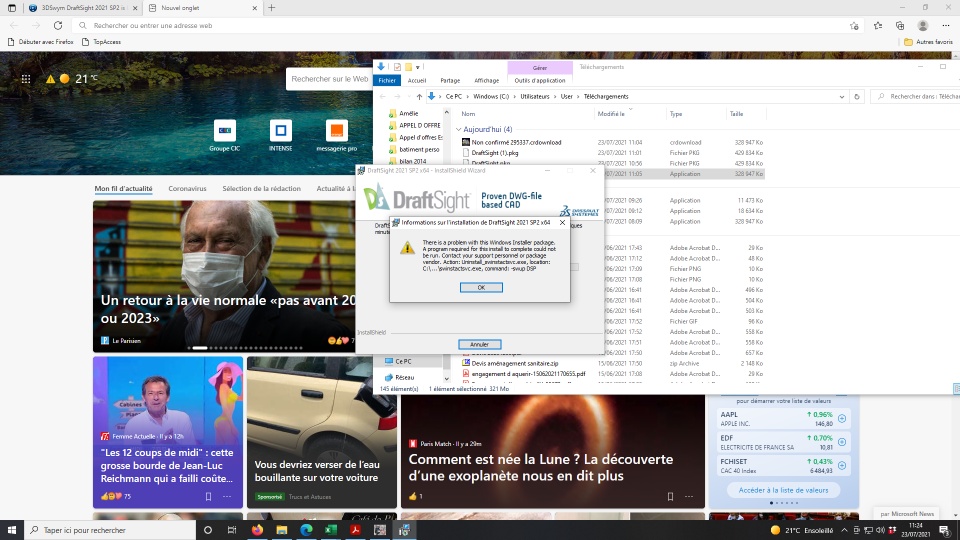
Task: Refresh the Téléchargements folder view
Action: point(857,97)
